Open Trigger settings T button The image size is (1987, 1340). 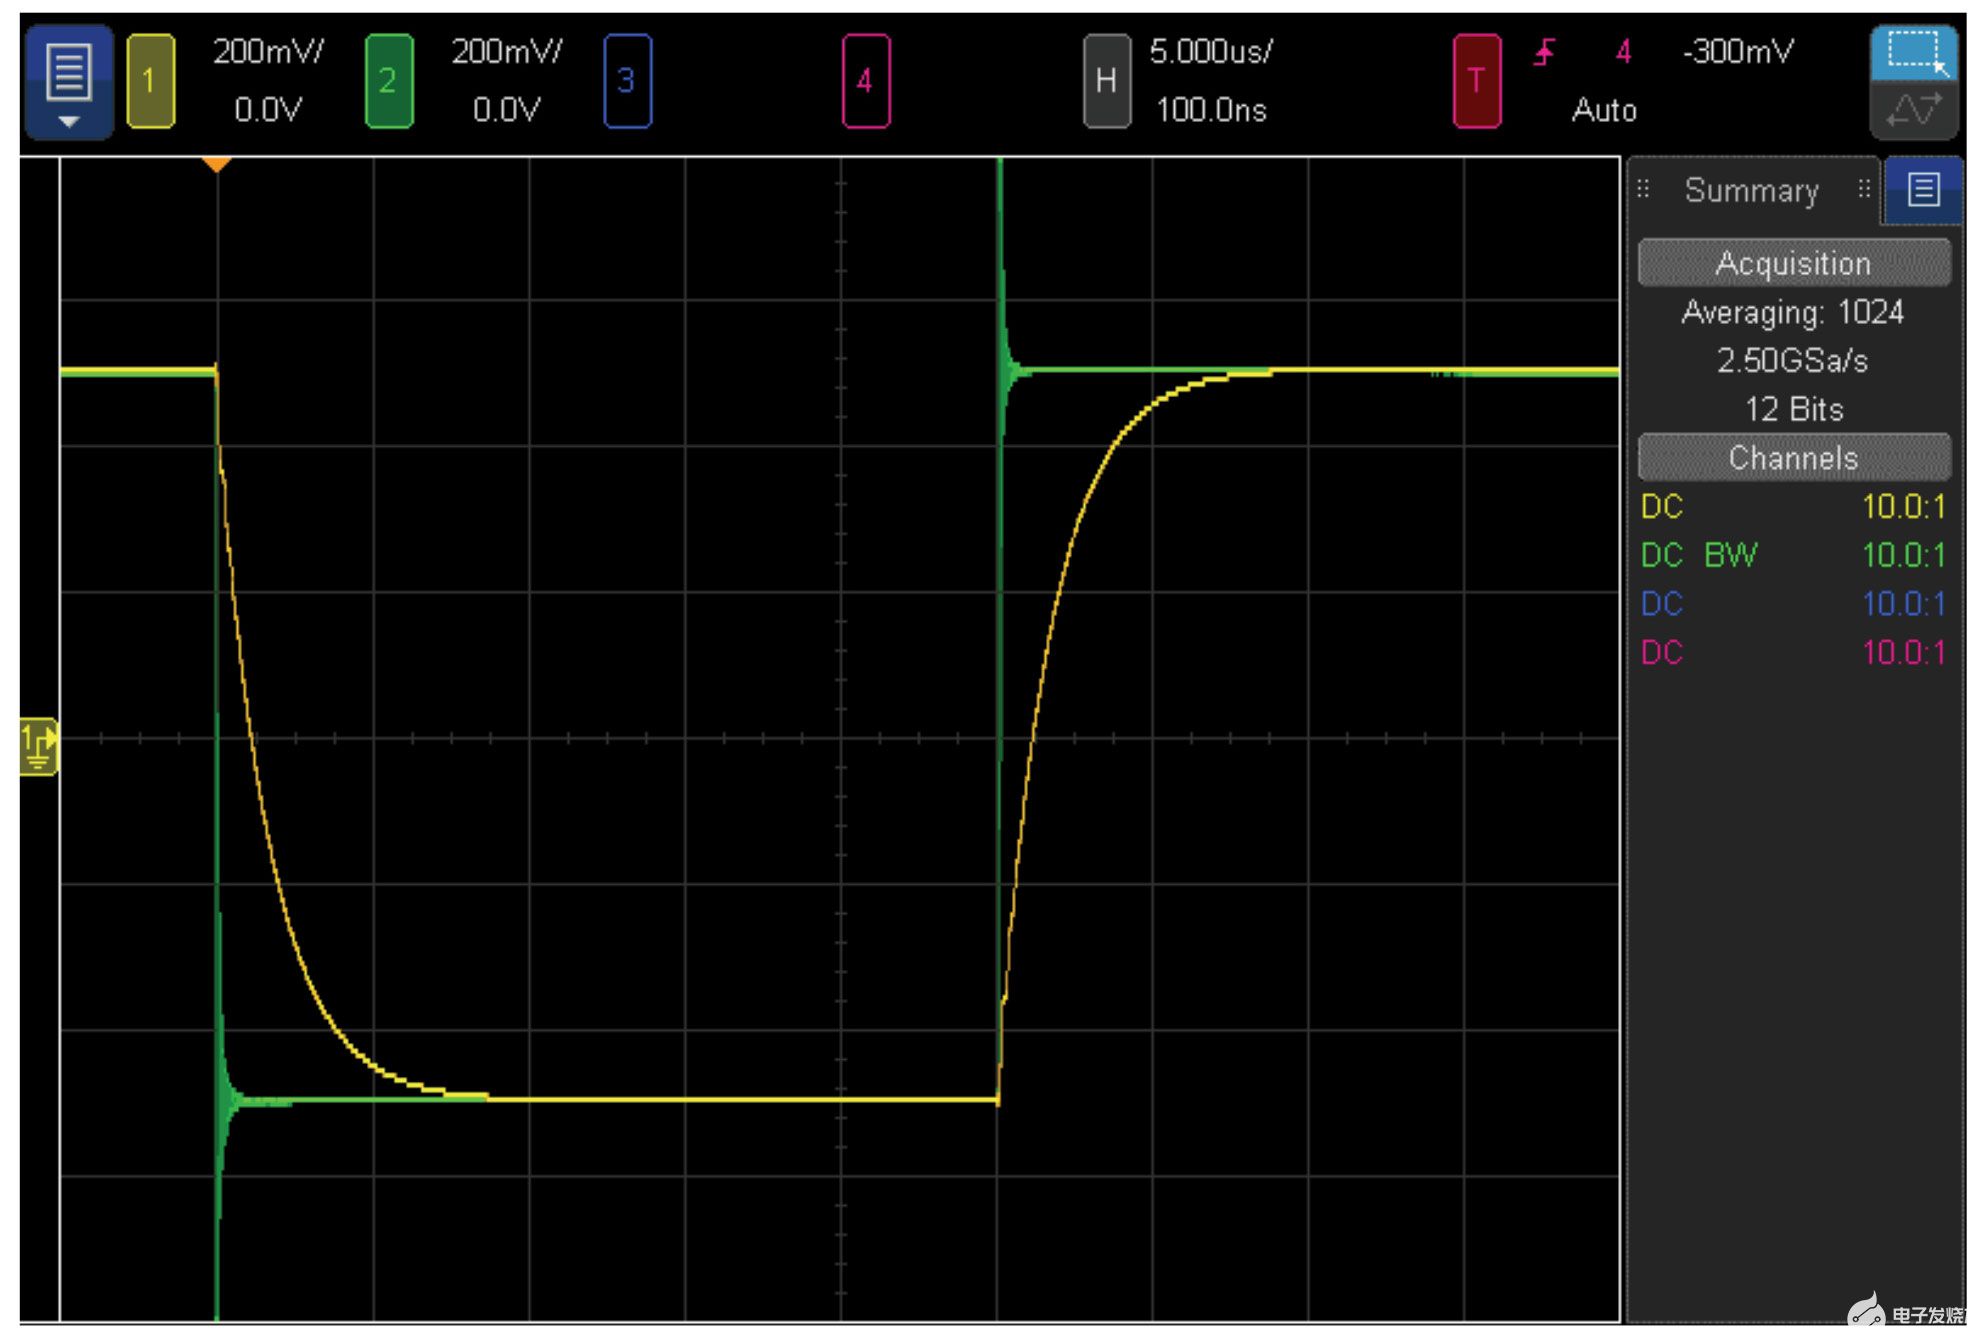[1476, 81]
